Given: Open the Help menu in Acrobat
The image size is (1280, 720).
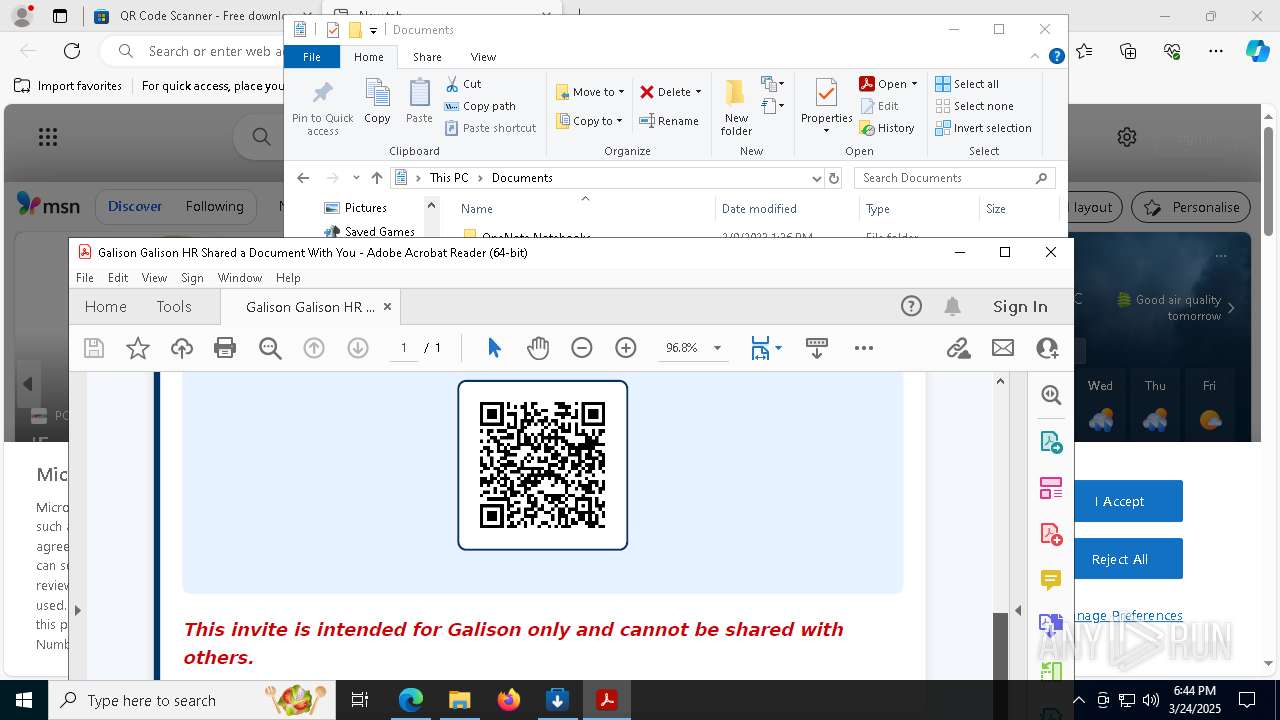Looking at the screenshot, I should point(288,278).
